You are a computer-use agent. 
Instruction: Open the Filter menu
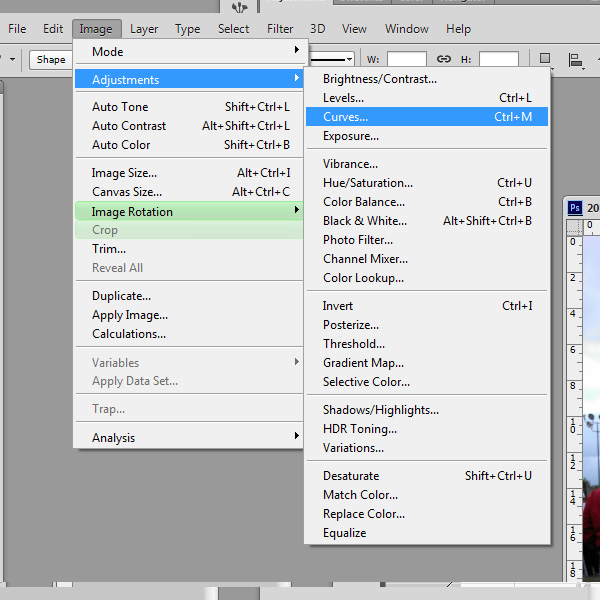click(x=280, y=29)
